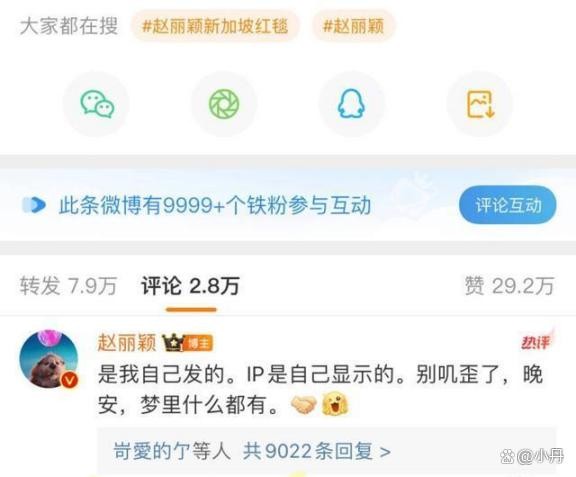Switch to the 转发 7.9万 tab

(x=68, y=286)
